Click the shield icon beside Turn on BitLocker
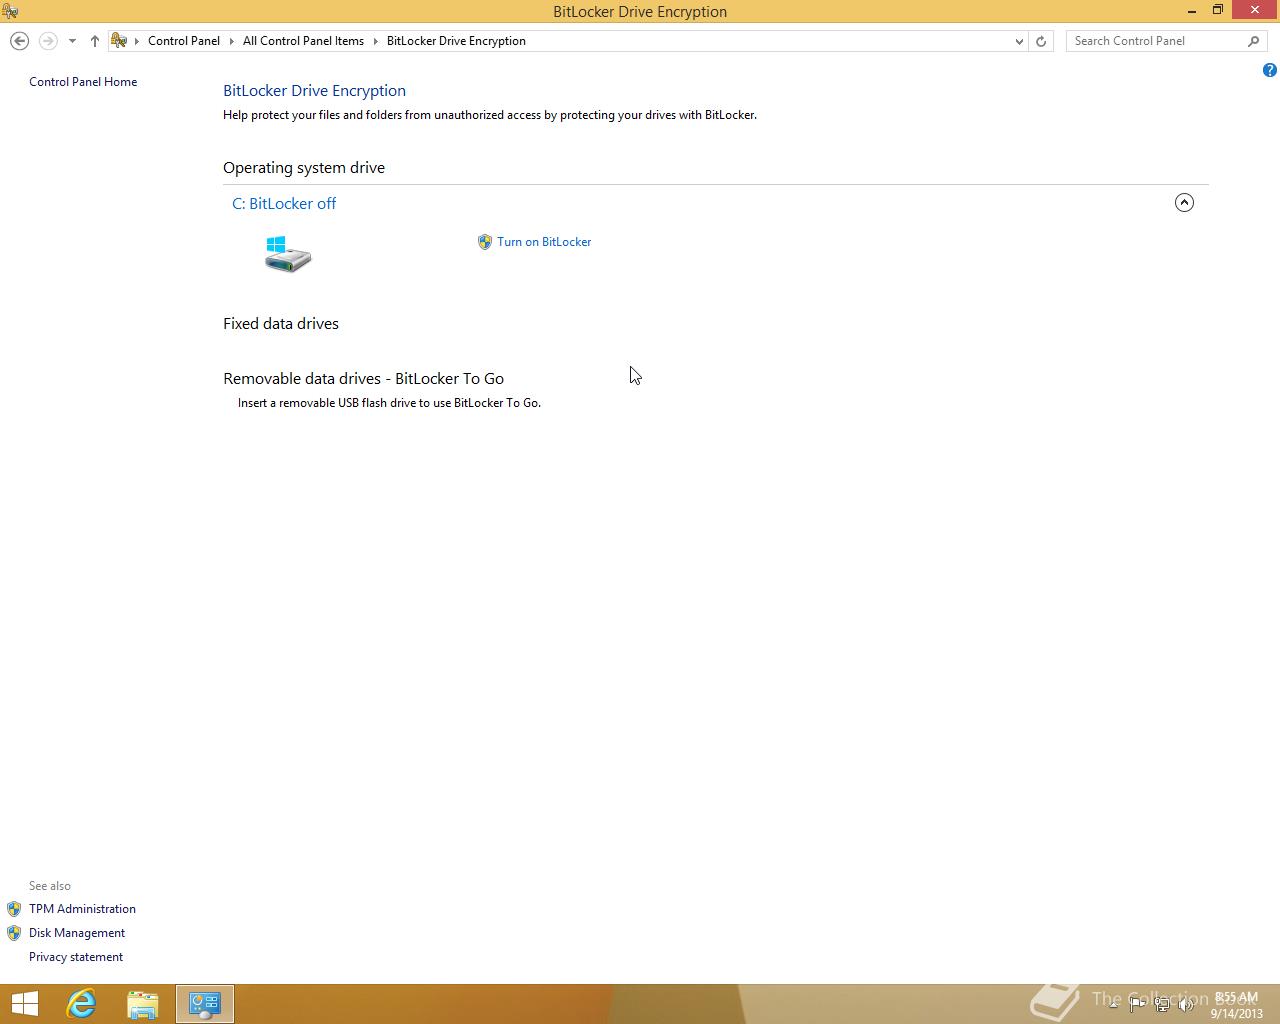1280x1024 pixels. [x=485, y=242]
